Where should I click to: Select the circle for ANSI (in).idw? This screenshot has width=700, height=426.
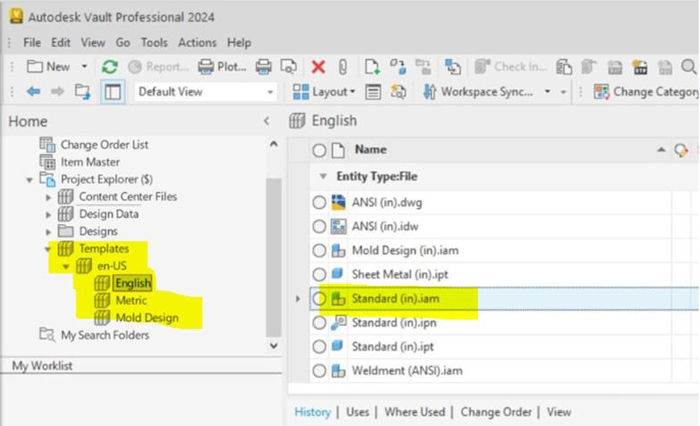pos(319,227)
